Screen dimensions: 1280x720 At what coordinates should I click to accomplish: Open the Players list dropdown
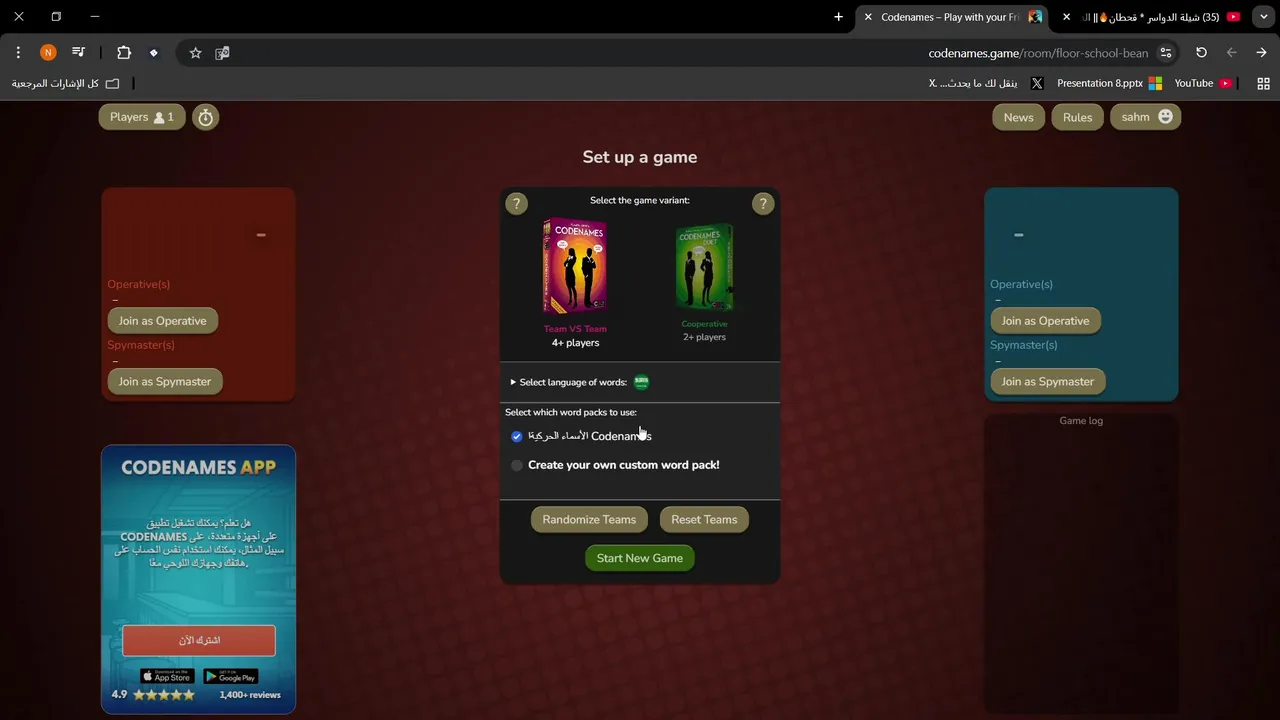142,117
